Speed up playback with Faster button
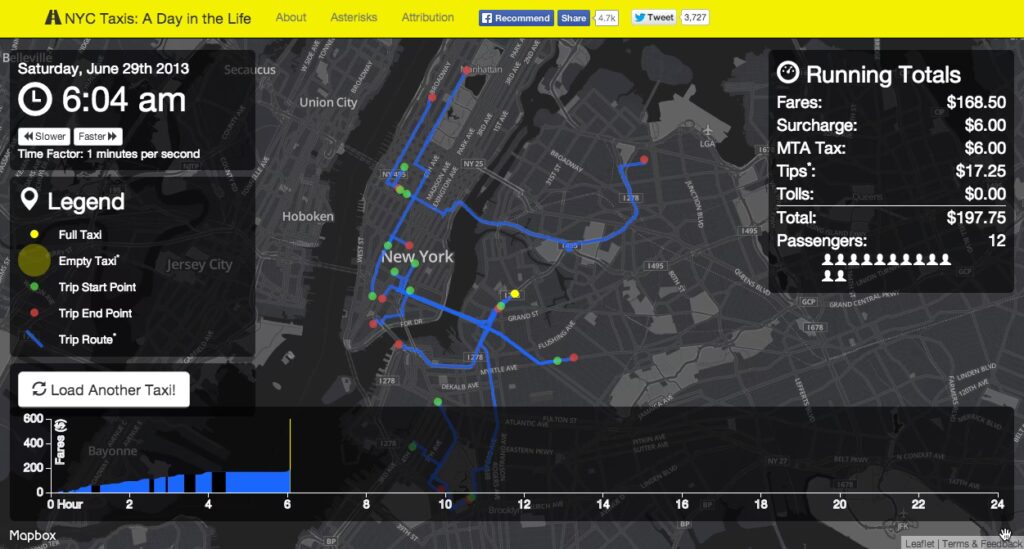The image size is (1024, 549). [98, 136]
